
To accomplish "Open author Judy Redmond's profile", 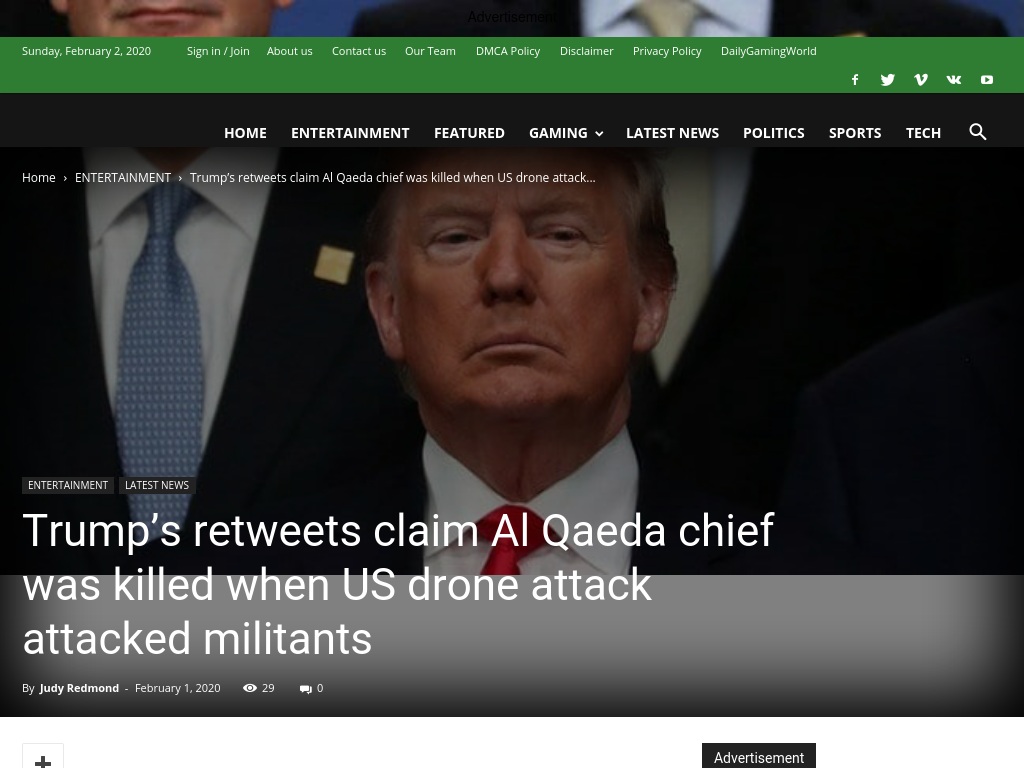I will tap(79, 688).
